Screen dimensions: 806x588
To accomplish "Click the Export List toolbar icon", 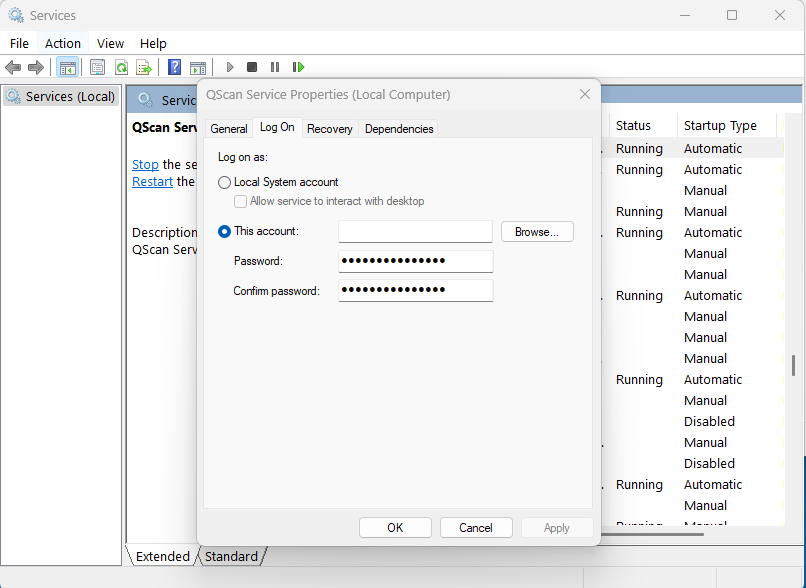I will pos(144,67).
